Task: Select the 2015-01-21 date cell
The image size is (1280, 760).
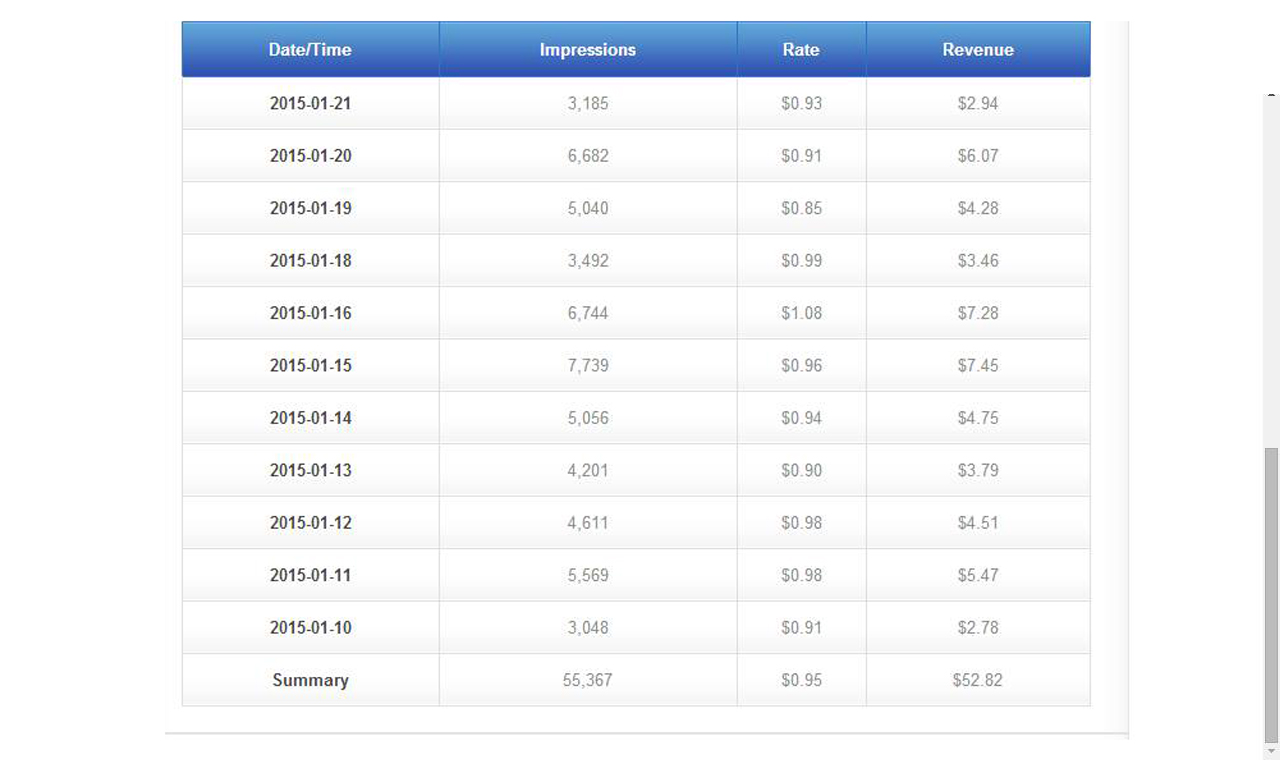Action: [x=310, y=103]
